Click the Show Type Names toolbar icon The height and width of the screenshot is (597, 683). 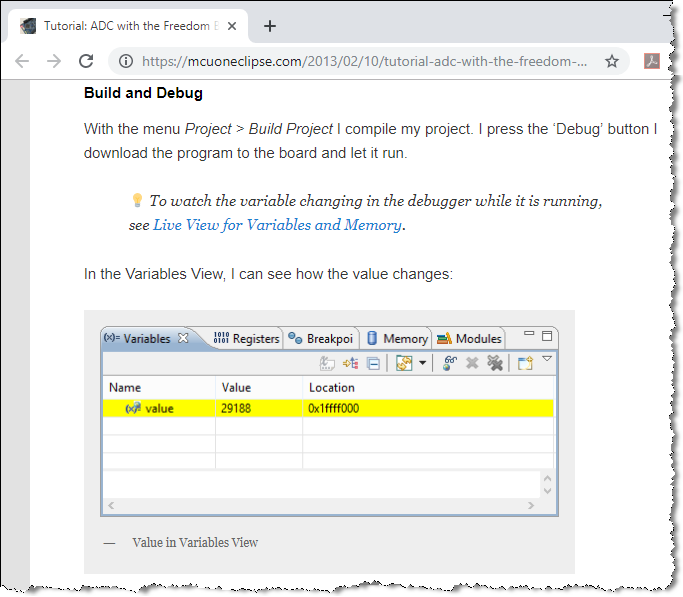(x=327, y=363)
